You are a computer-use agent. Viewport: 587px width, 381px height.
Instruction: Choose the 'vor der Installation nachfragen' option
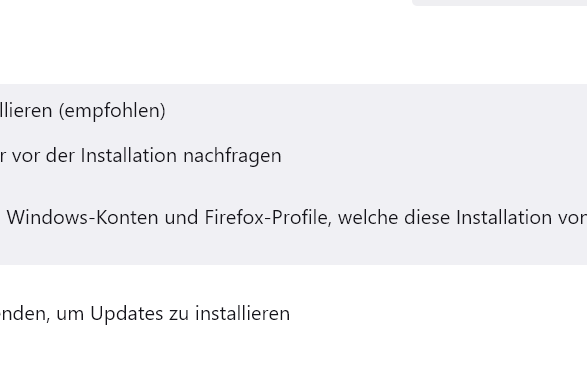click(x=141, y=156)
